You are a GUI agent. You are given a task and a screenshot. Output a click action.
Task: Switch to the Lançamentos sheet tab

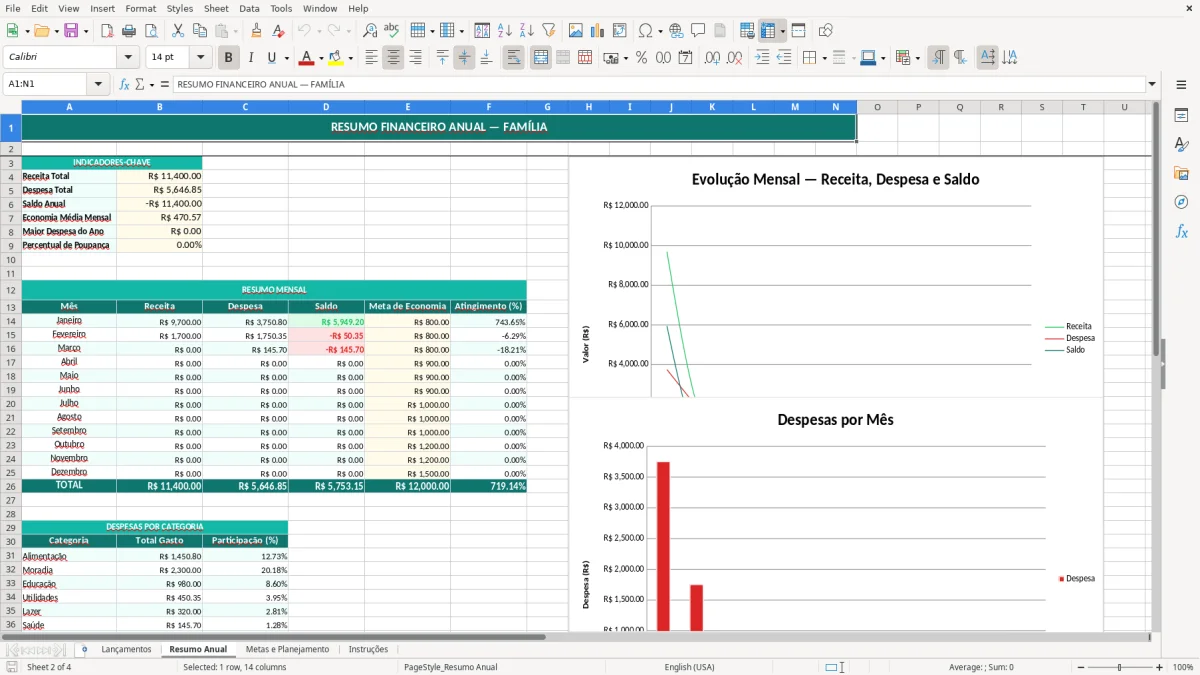click(126, 649)
